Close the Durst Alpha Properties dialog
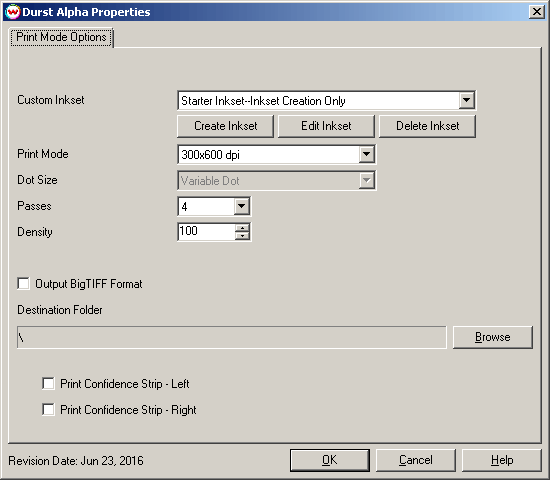 coord(537,12)
